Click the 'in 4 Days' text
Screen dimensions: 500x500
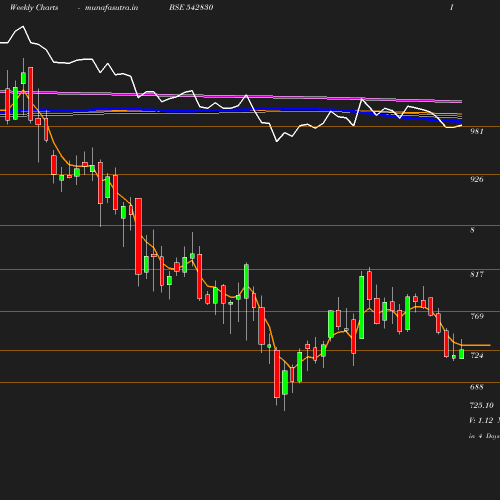[x=484, y=436]
